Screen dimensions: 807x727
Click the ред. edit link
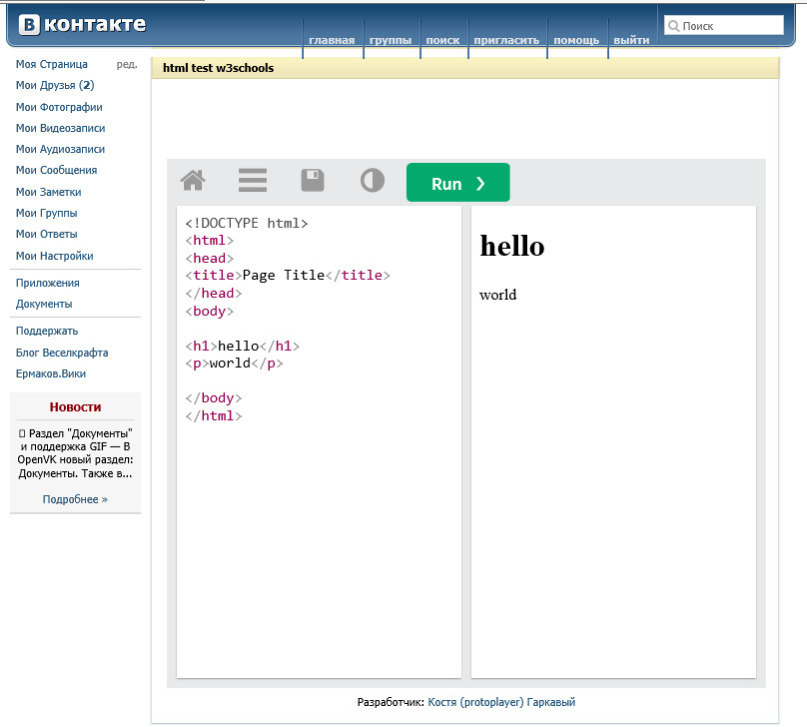pos(127,64)
